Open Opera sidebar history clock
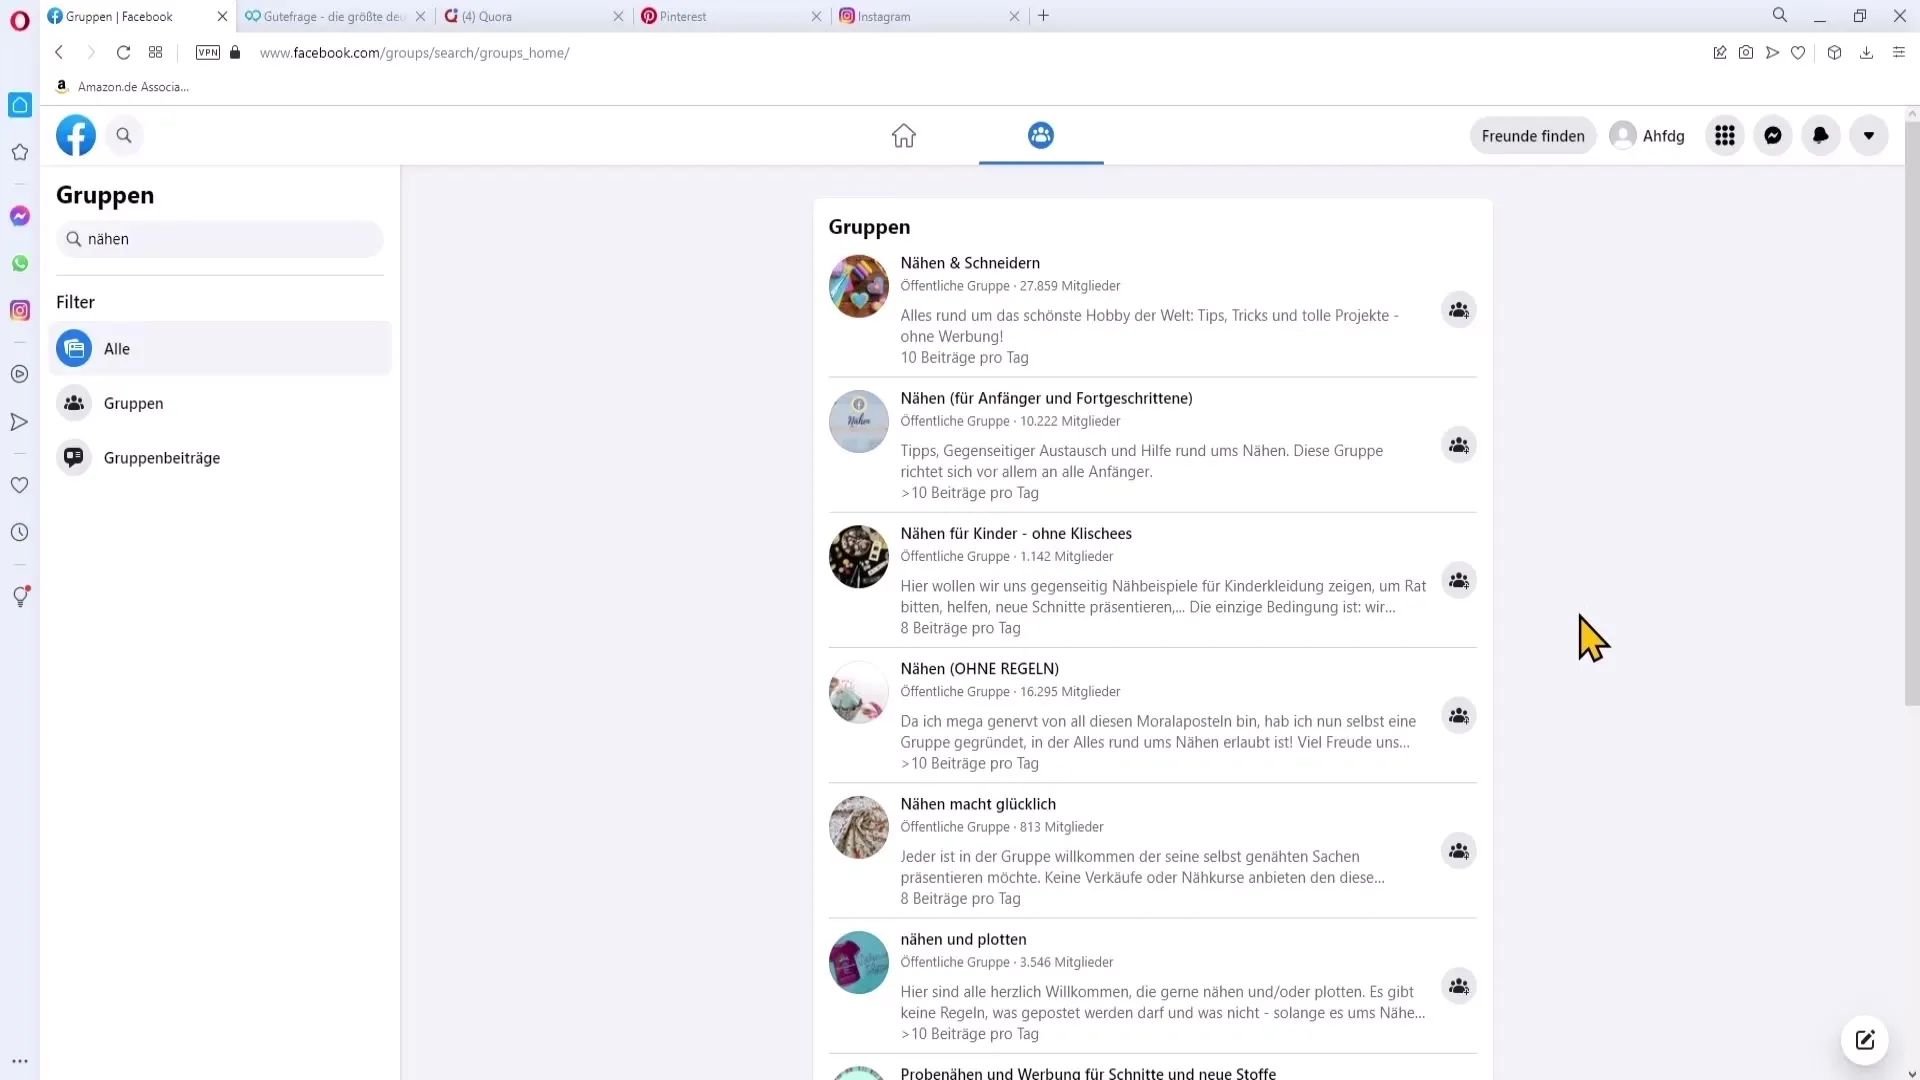 tap(20, 533)
